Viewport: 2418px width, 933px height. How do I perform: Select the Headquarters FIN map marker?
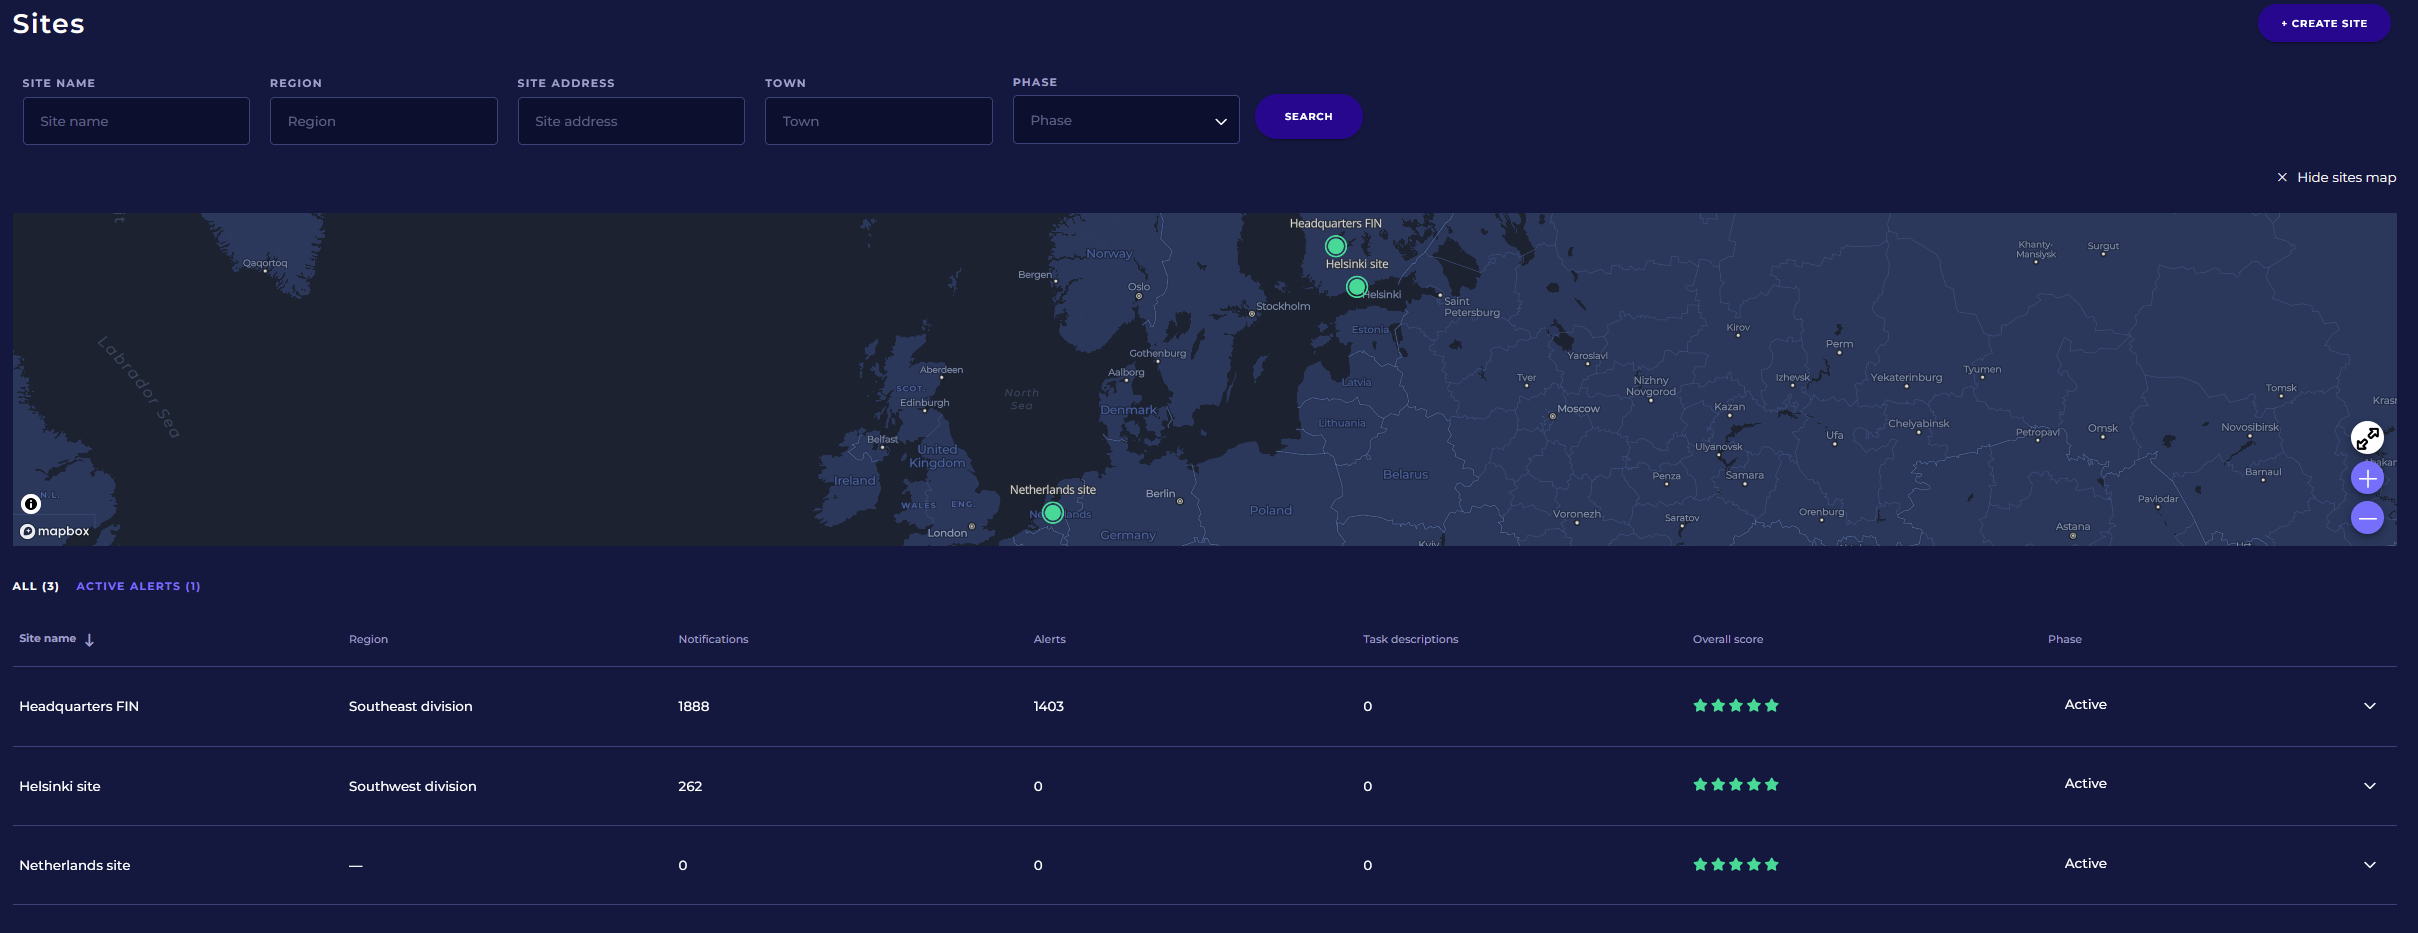1335,246
